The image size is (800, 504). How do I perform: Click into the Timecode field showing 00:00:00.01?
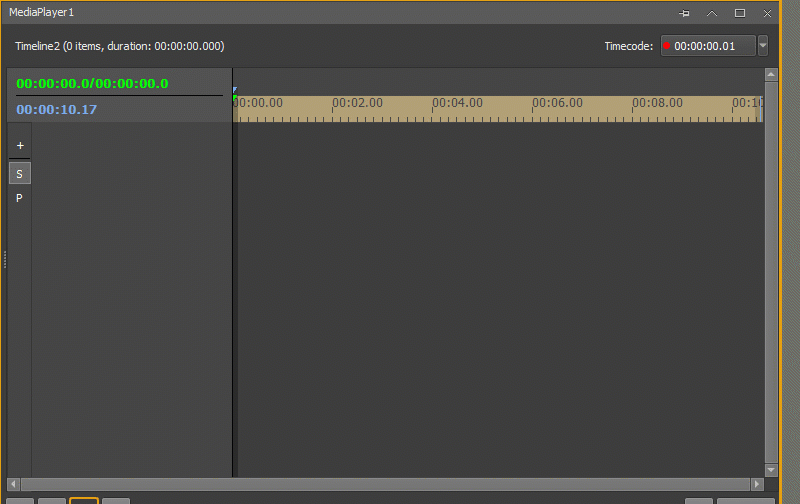pyautogui.click(x=708, y=46)
